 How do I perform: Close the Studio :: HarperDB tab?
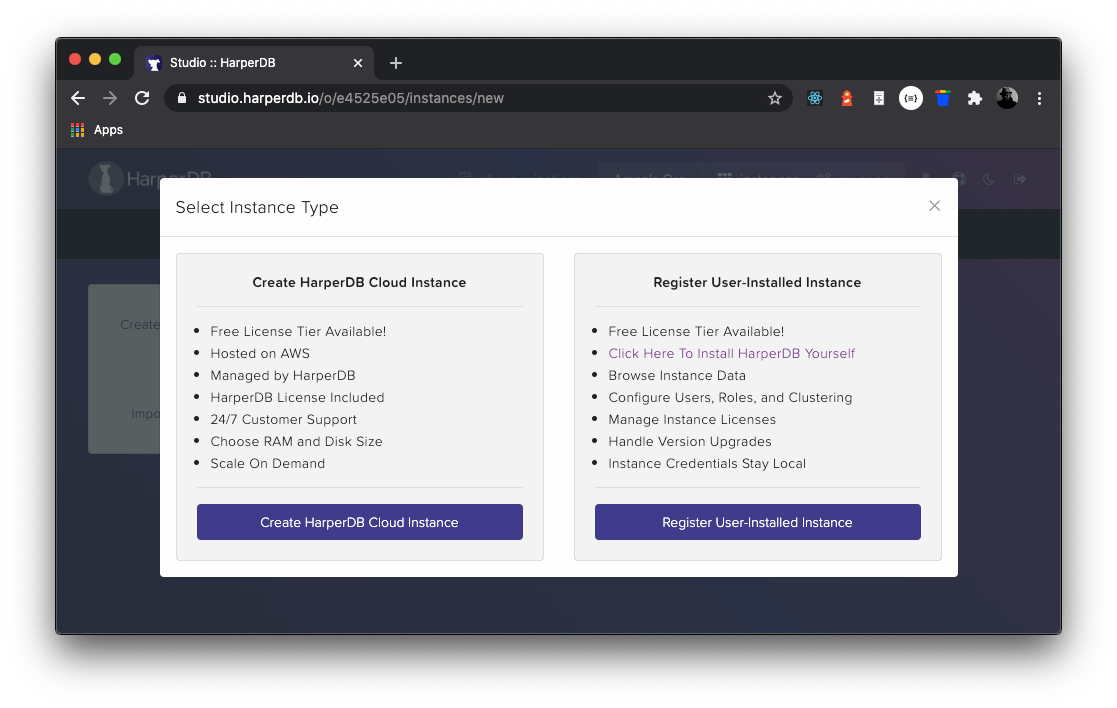358,63
